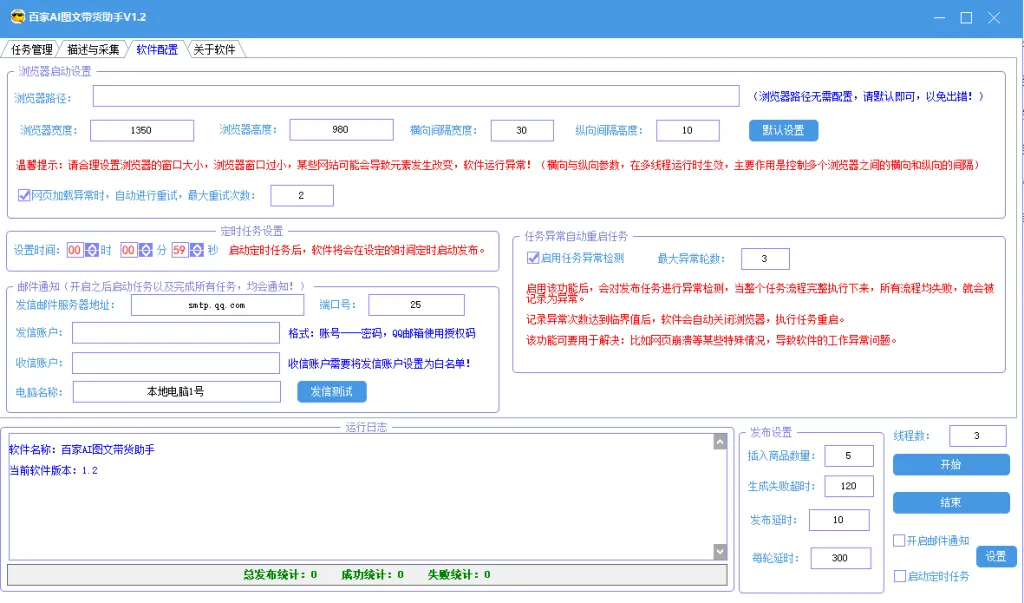This screenshot has width=1024, height=603.
Task: Open the 描述与采集 tab
Action: (x=93, y=50)
